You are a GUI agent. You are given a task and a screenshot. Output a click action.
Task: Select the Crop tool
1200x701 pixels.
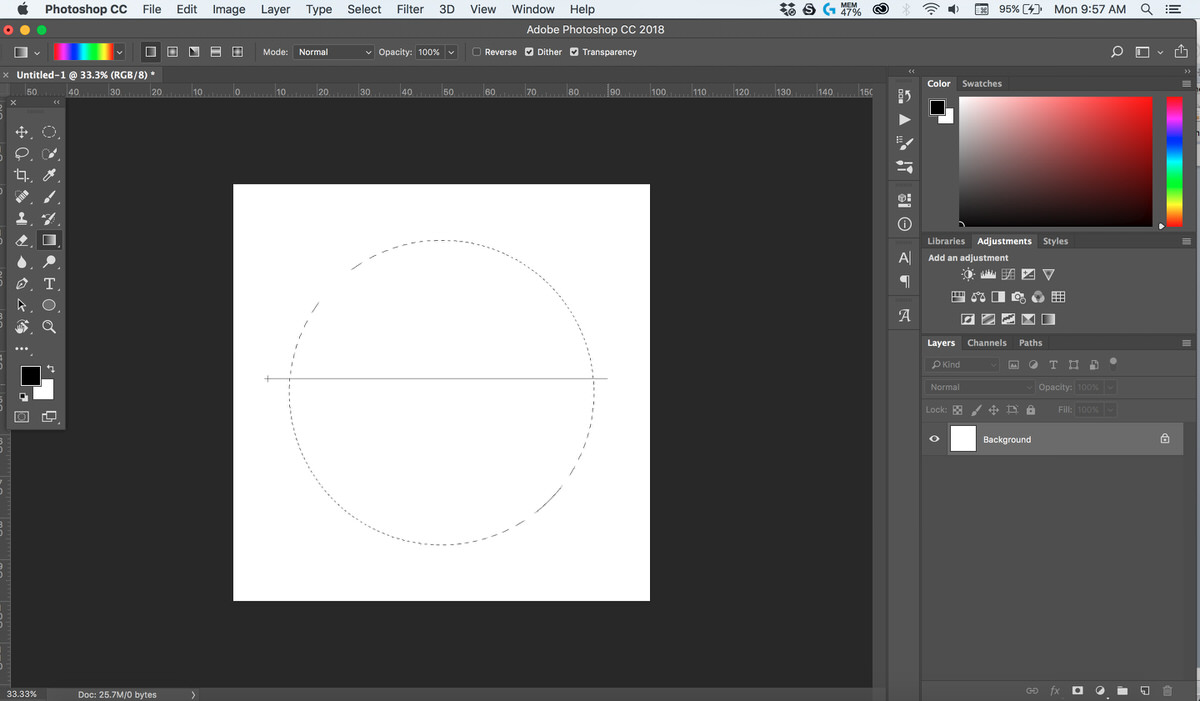click(x=22, y=175)
